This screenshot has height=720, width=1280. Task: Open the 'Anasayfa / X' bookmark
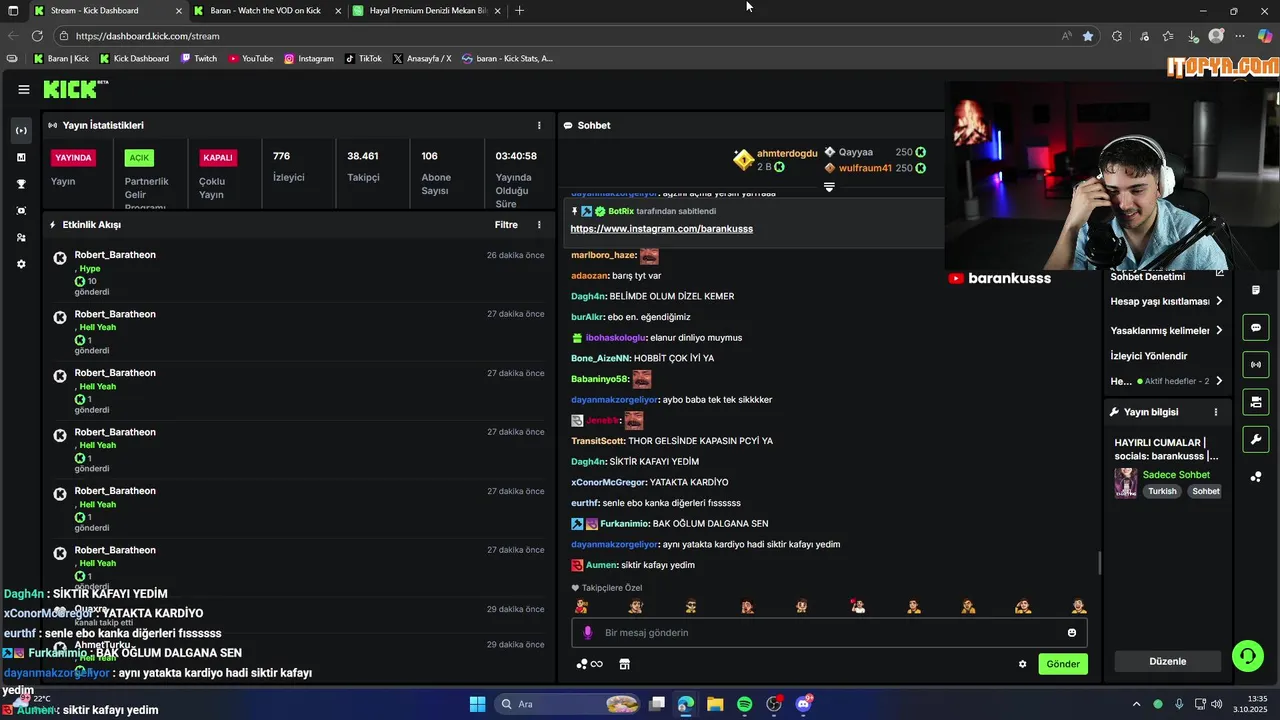(x=422, y=58)
